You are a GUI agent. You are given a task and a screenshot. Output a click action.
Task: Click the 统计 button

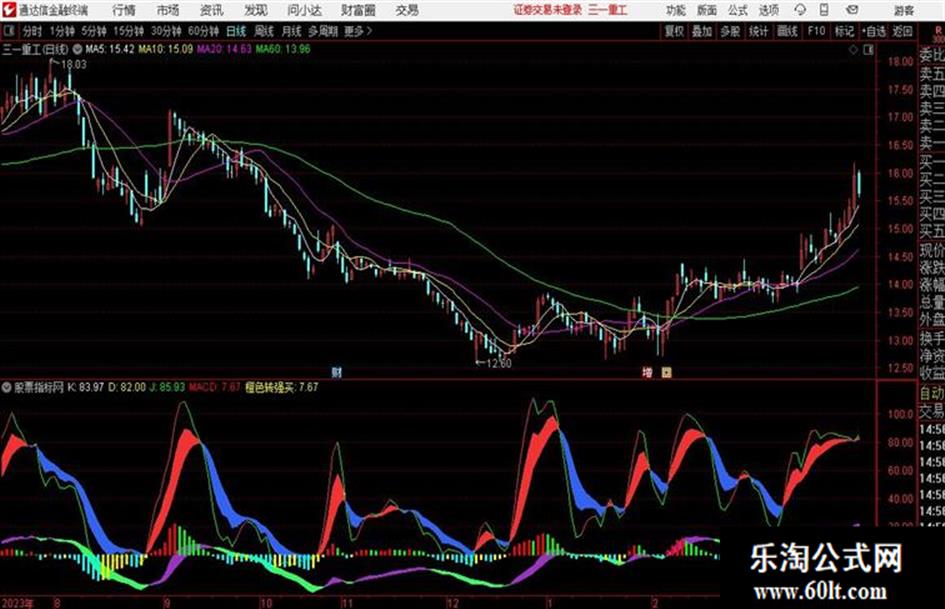click(x=758, y=31)
